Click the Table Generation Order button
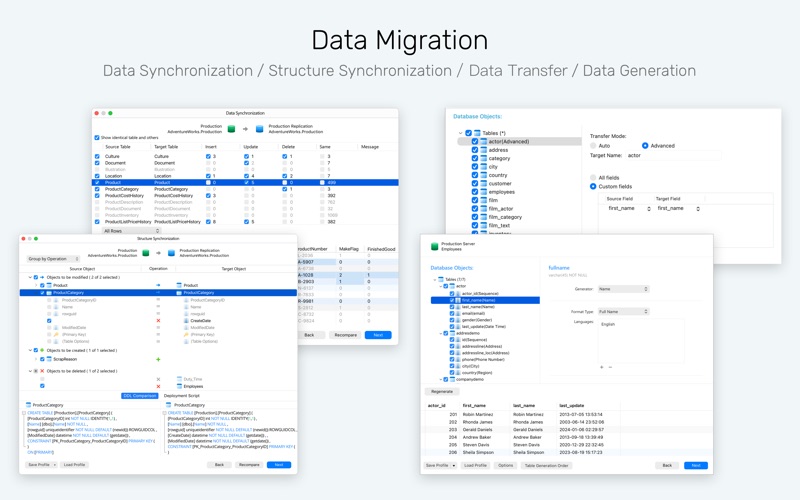Screen dimensions: 800x500 (546, 465)
